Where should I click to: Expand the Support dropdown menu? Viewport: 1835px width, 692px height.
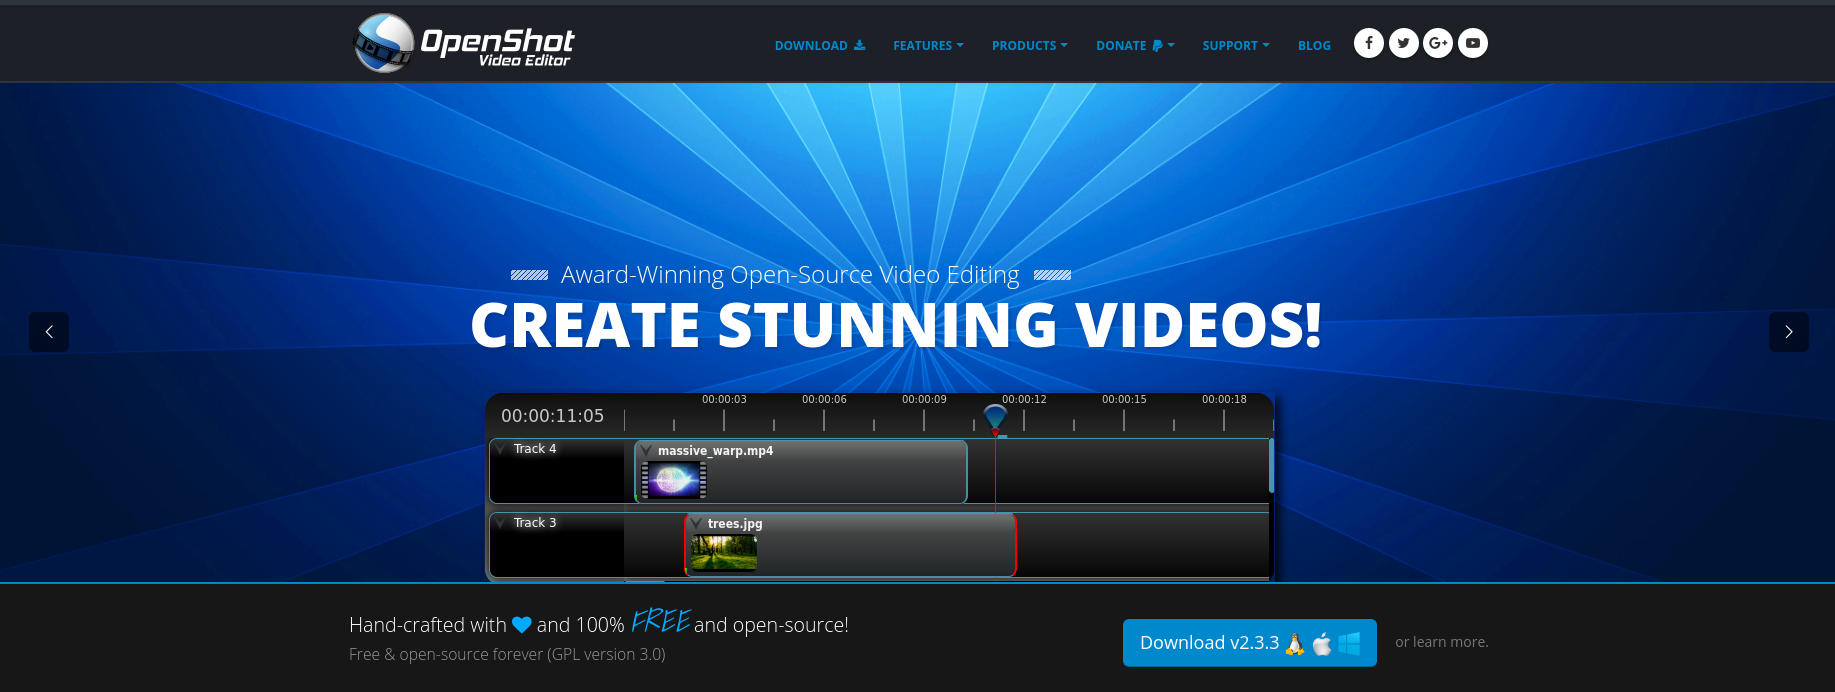click(x=1235, y=46)
